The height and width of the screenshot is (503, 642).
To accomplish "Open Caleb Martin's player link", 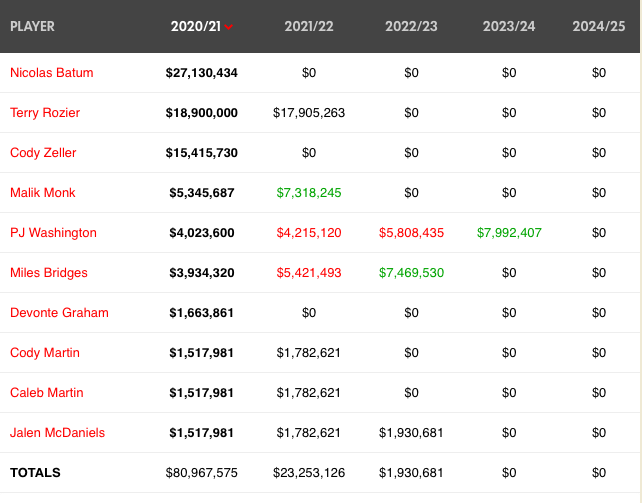I will (47, 392).
